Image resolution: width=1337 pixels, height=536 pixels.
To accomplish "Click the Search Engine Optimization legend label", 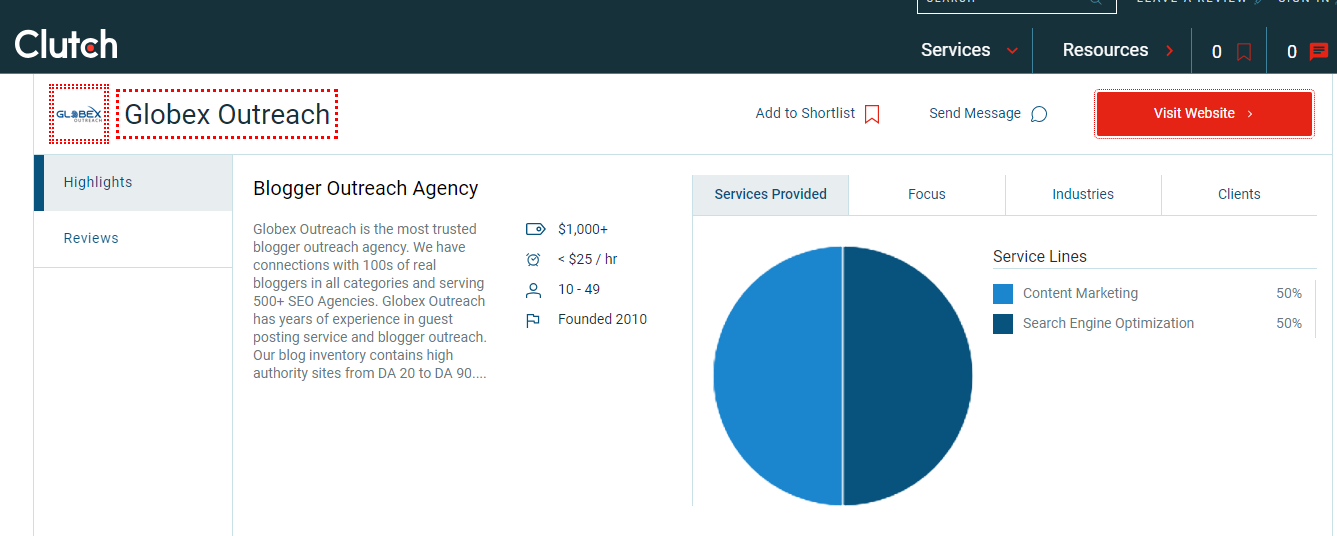I will coord(1108,323).
